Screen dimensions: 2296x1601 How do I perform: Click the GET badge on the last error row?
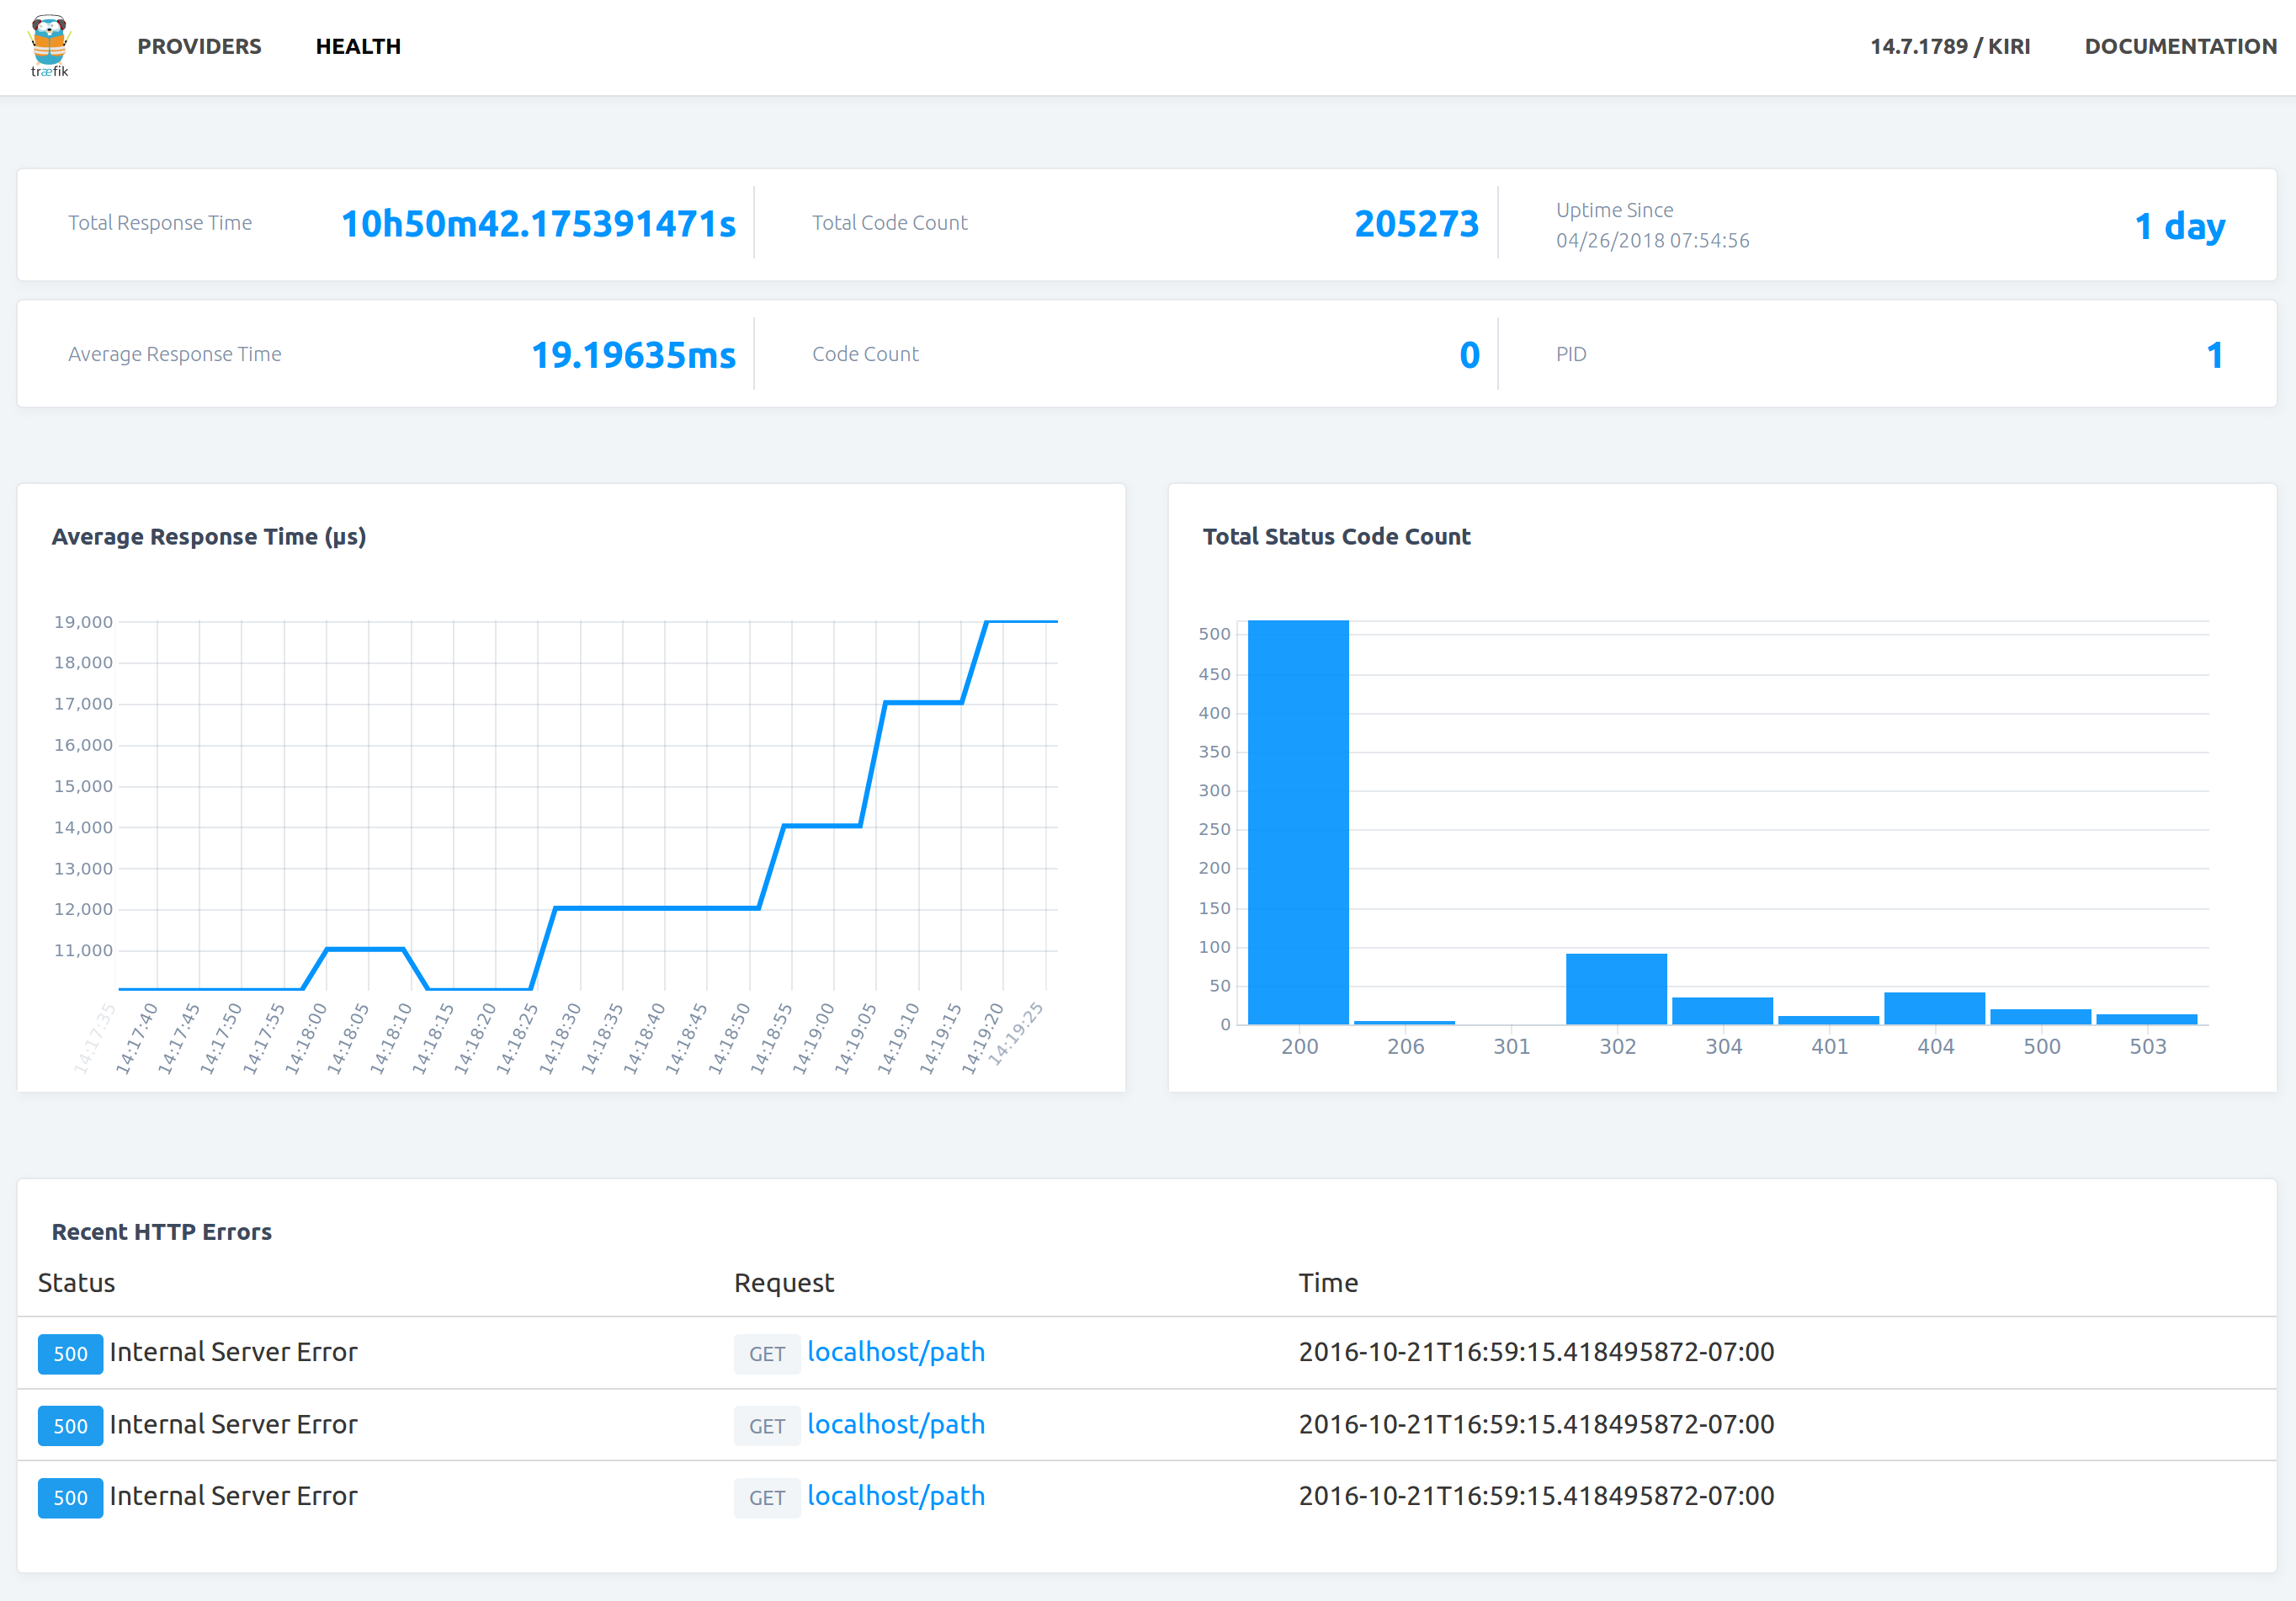pos(767,1498)
